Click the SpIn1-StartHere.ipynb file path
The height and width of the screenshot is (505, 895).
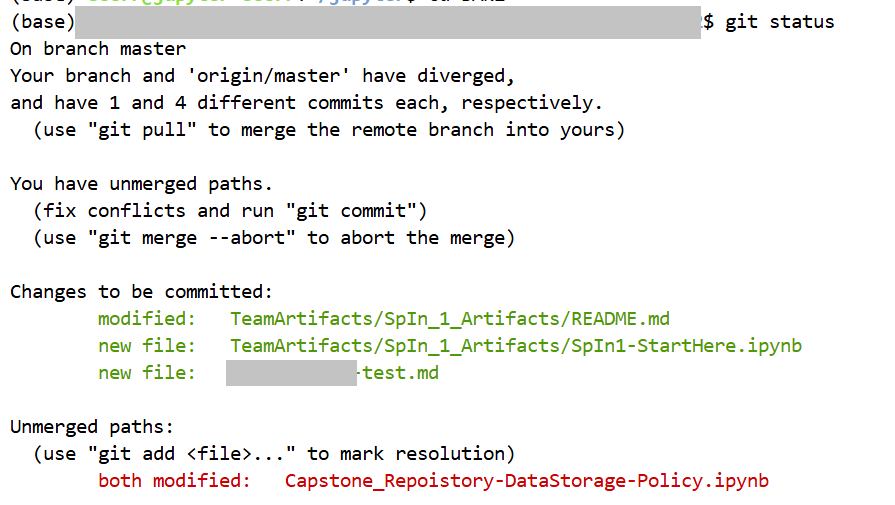516,346
